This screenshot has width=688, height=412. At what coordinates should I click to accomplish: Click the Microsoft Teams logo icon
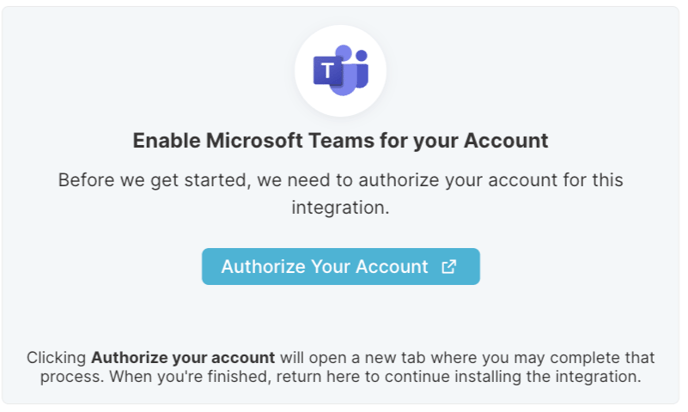pyautogui.click(x=340, y=70)
